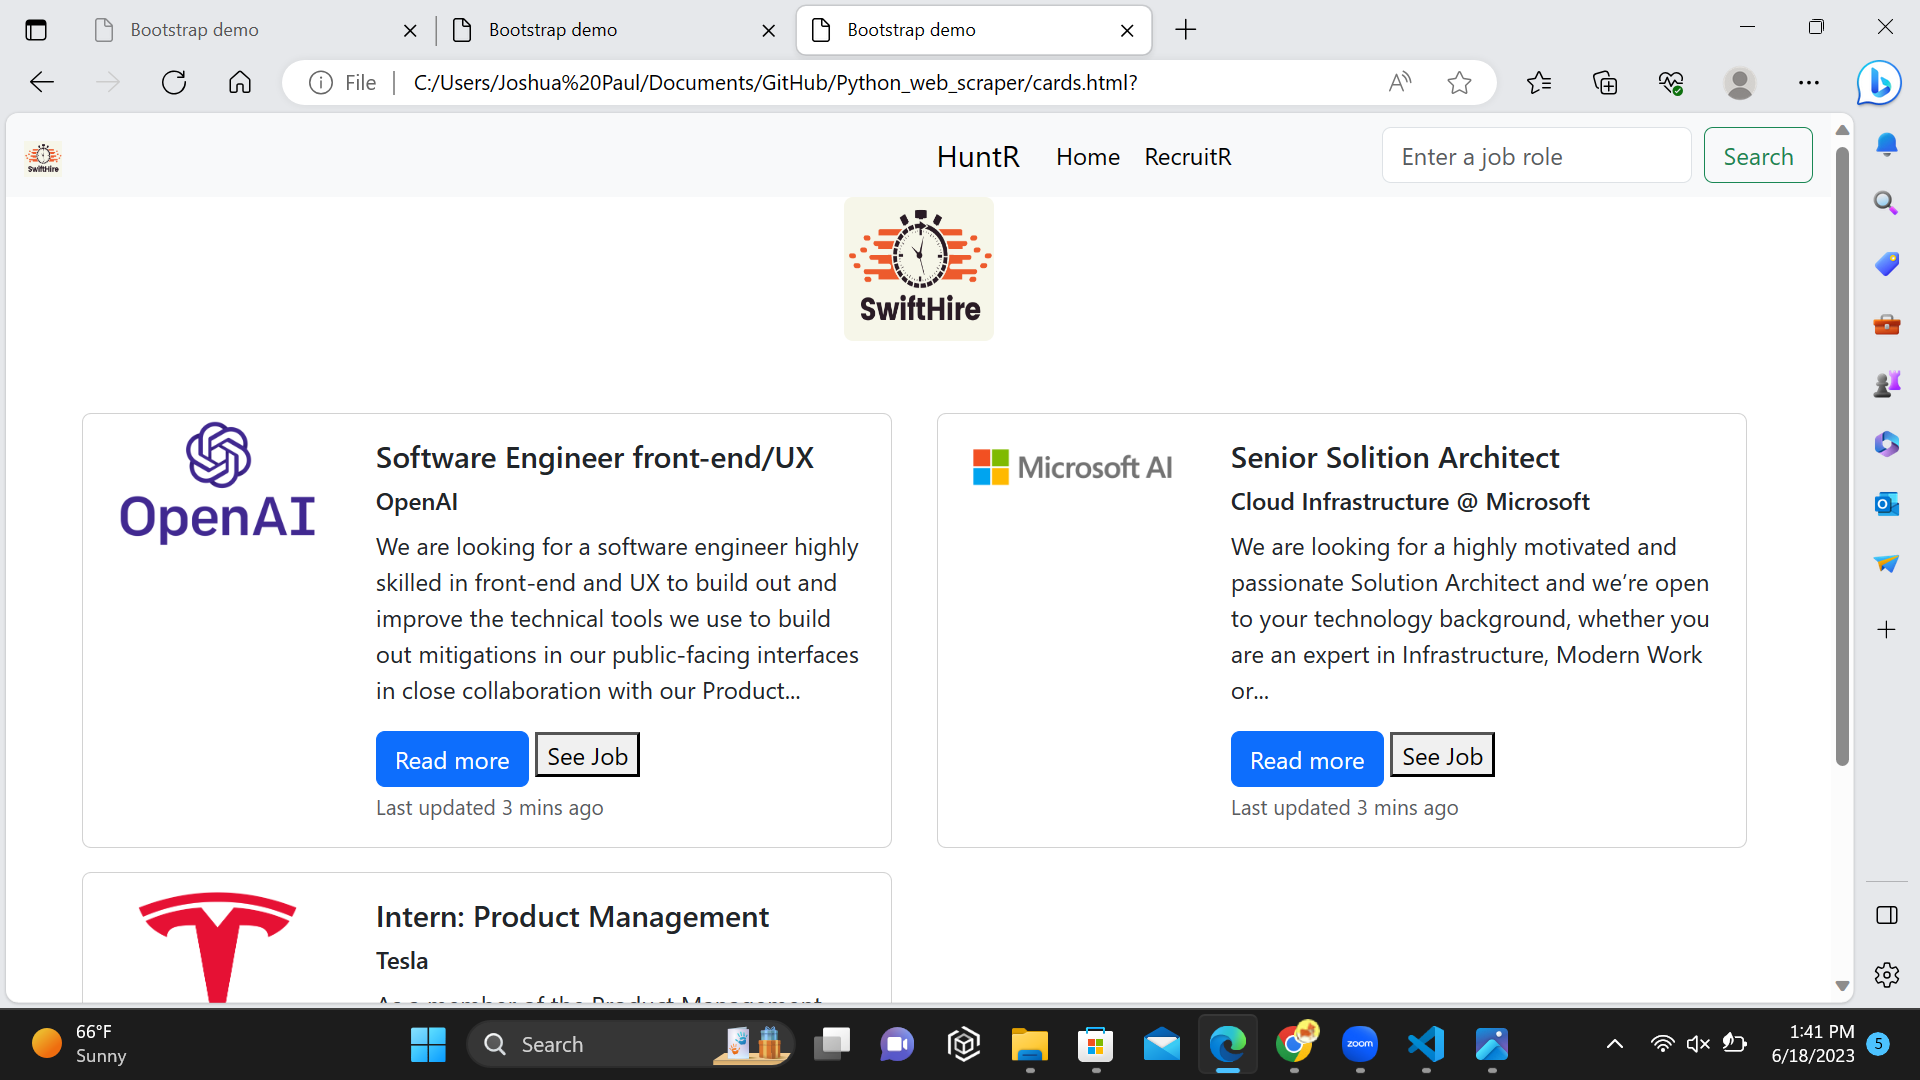
Task: Show hidden system tray icons chevron
Action: 1614,1044
